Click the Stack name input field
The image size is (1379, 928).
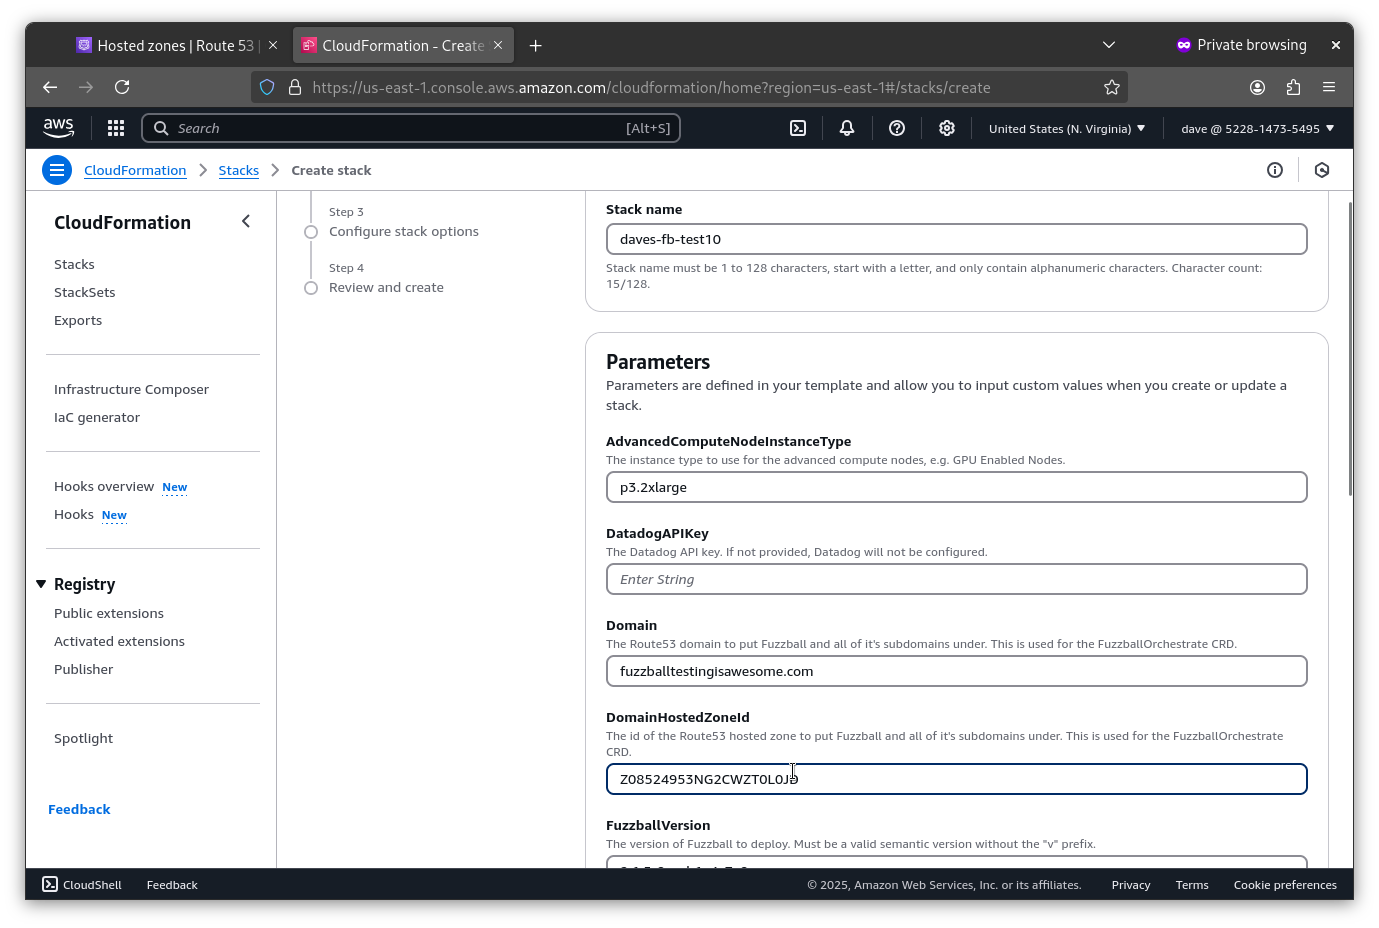point(956,239)
